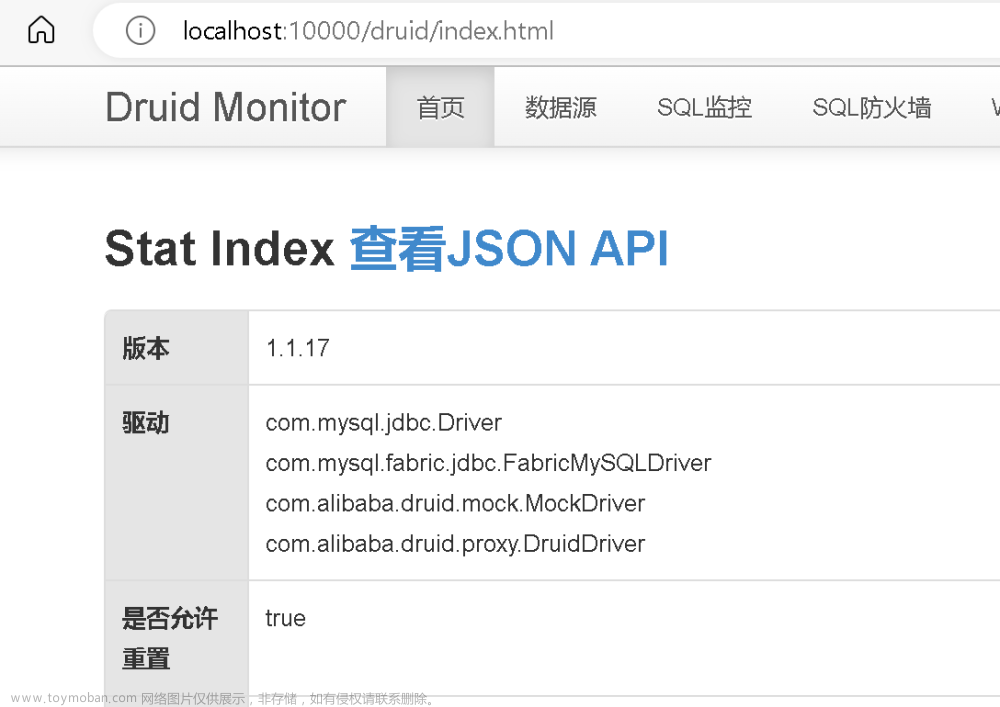Click the browser home icon
Image resolution: width=1000 pixels, height=707 pixels.
[41, 30]
